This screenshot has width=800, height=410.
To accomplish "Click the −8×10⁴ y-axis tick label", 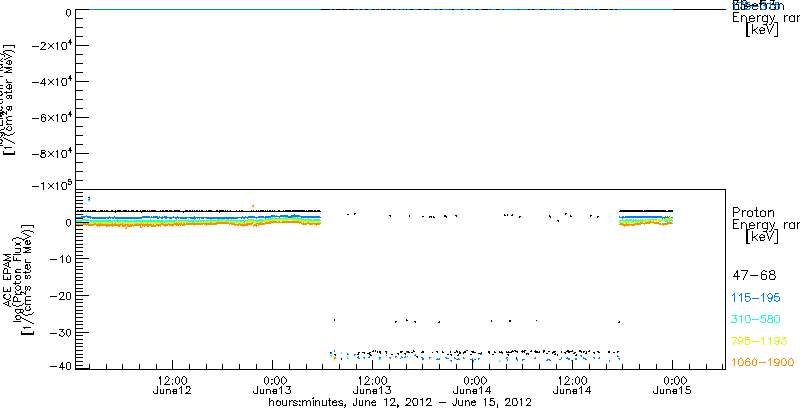I will [x=51, y=153].
